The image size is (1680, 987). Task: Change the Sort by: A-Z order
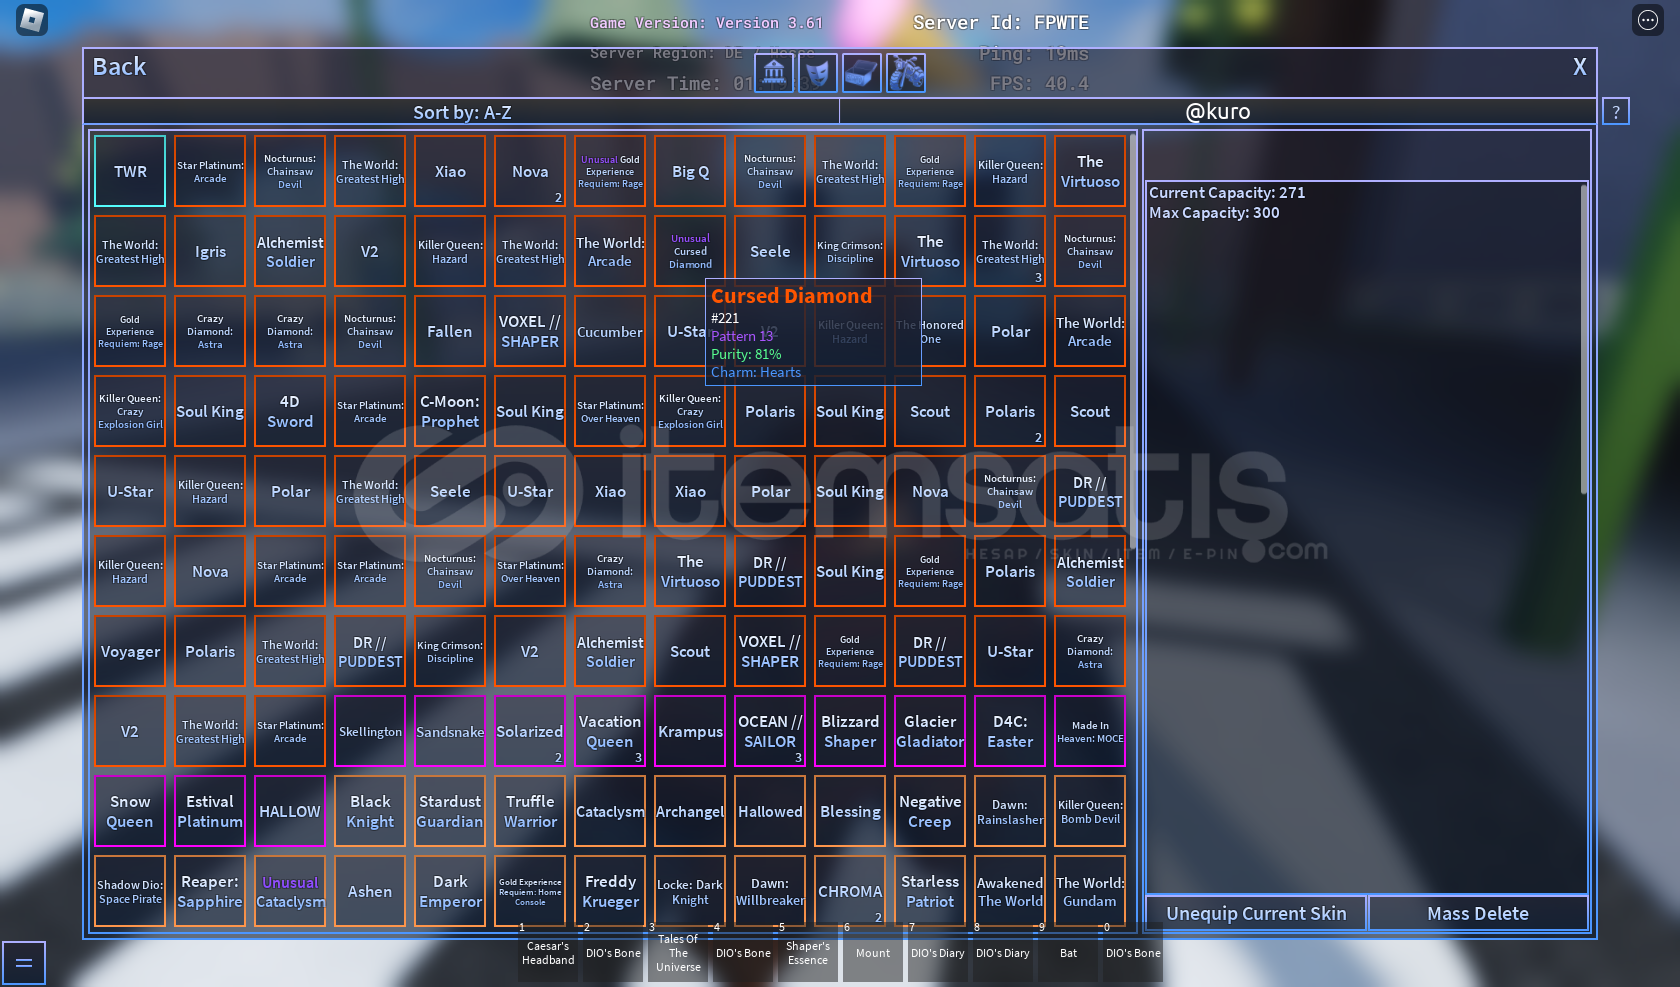[462, 112]
